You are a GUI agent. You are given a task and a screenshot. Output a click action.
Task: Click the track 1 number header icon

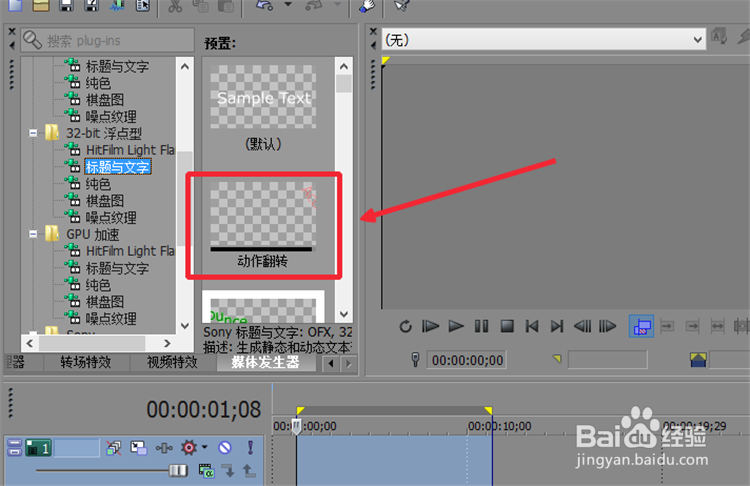[x=39, y=448]
